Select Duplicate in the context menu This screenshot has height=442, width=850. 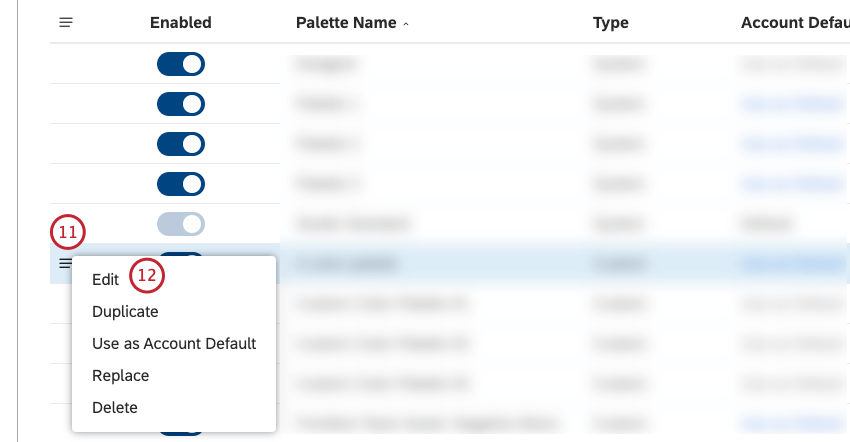coord(125,312)
